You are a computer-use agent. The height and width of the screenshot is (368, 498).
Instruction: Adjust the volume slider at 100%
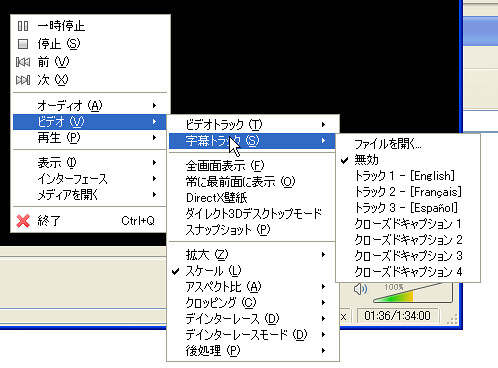pos(413,293)
